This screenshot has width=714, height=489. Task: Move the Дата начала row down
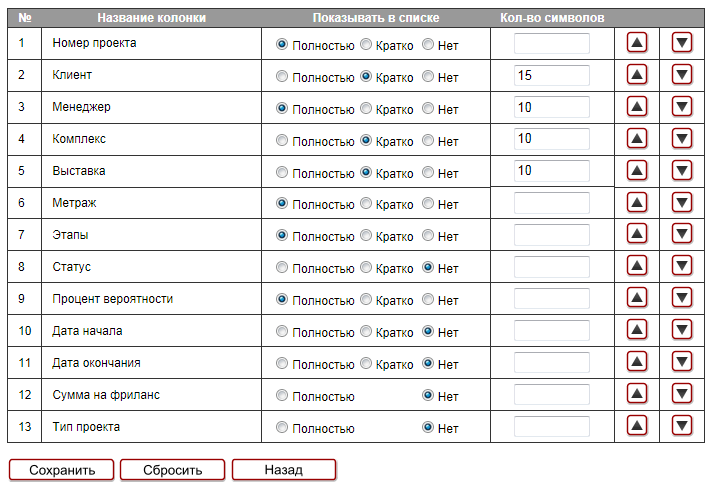[x=682, y=331]
